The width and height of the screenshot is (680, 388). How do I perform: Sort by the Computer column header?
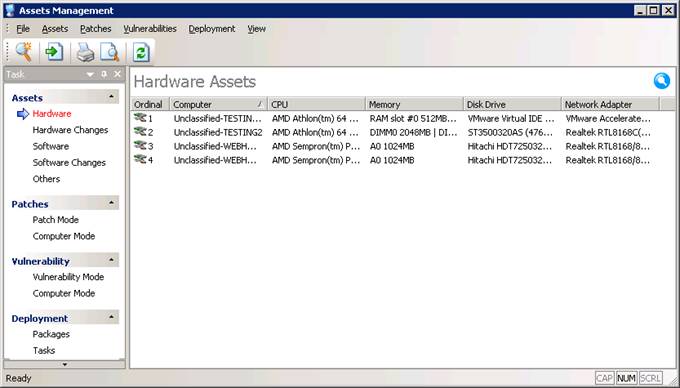tap(218, 104)
